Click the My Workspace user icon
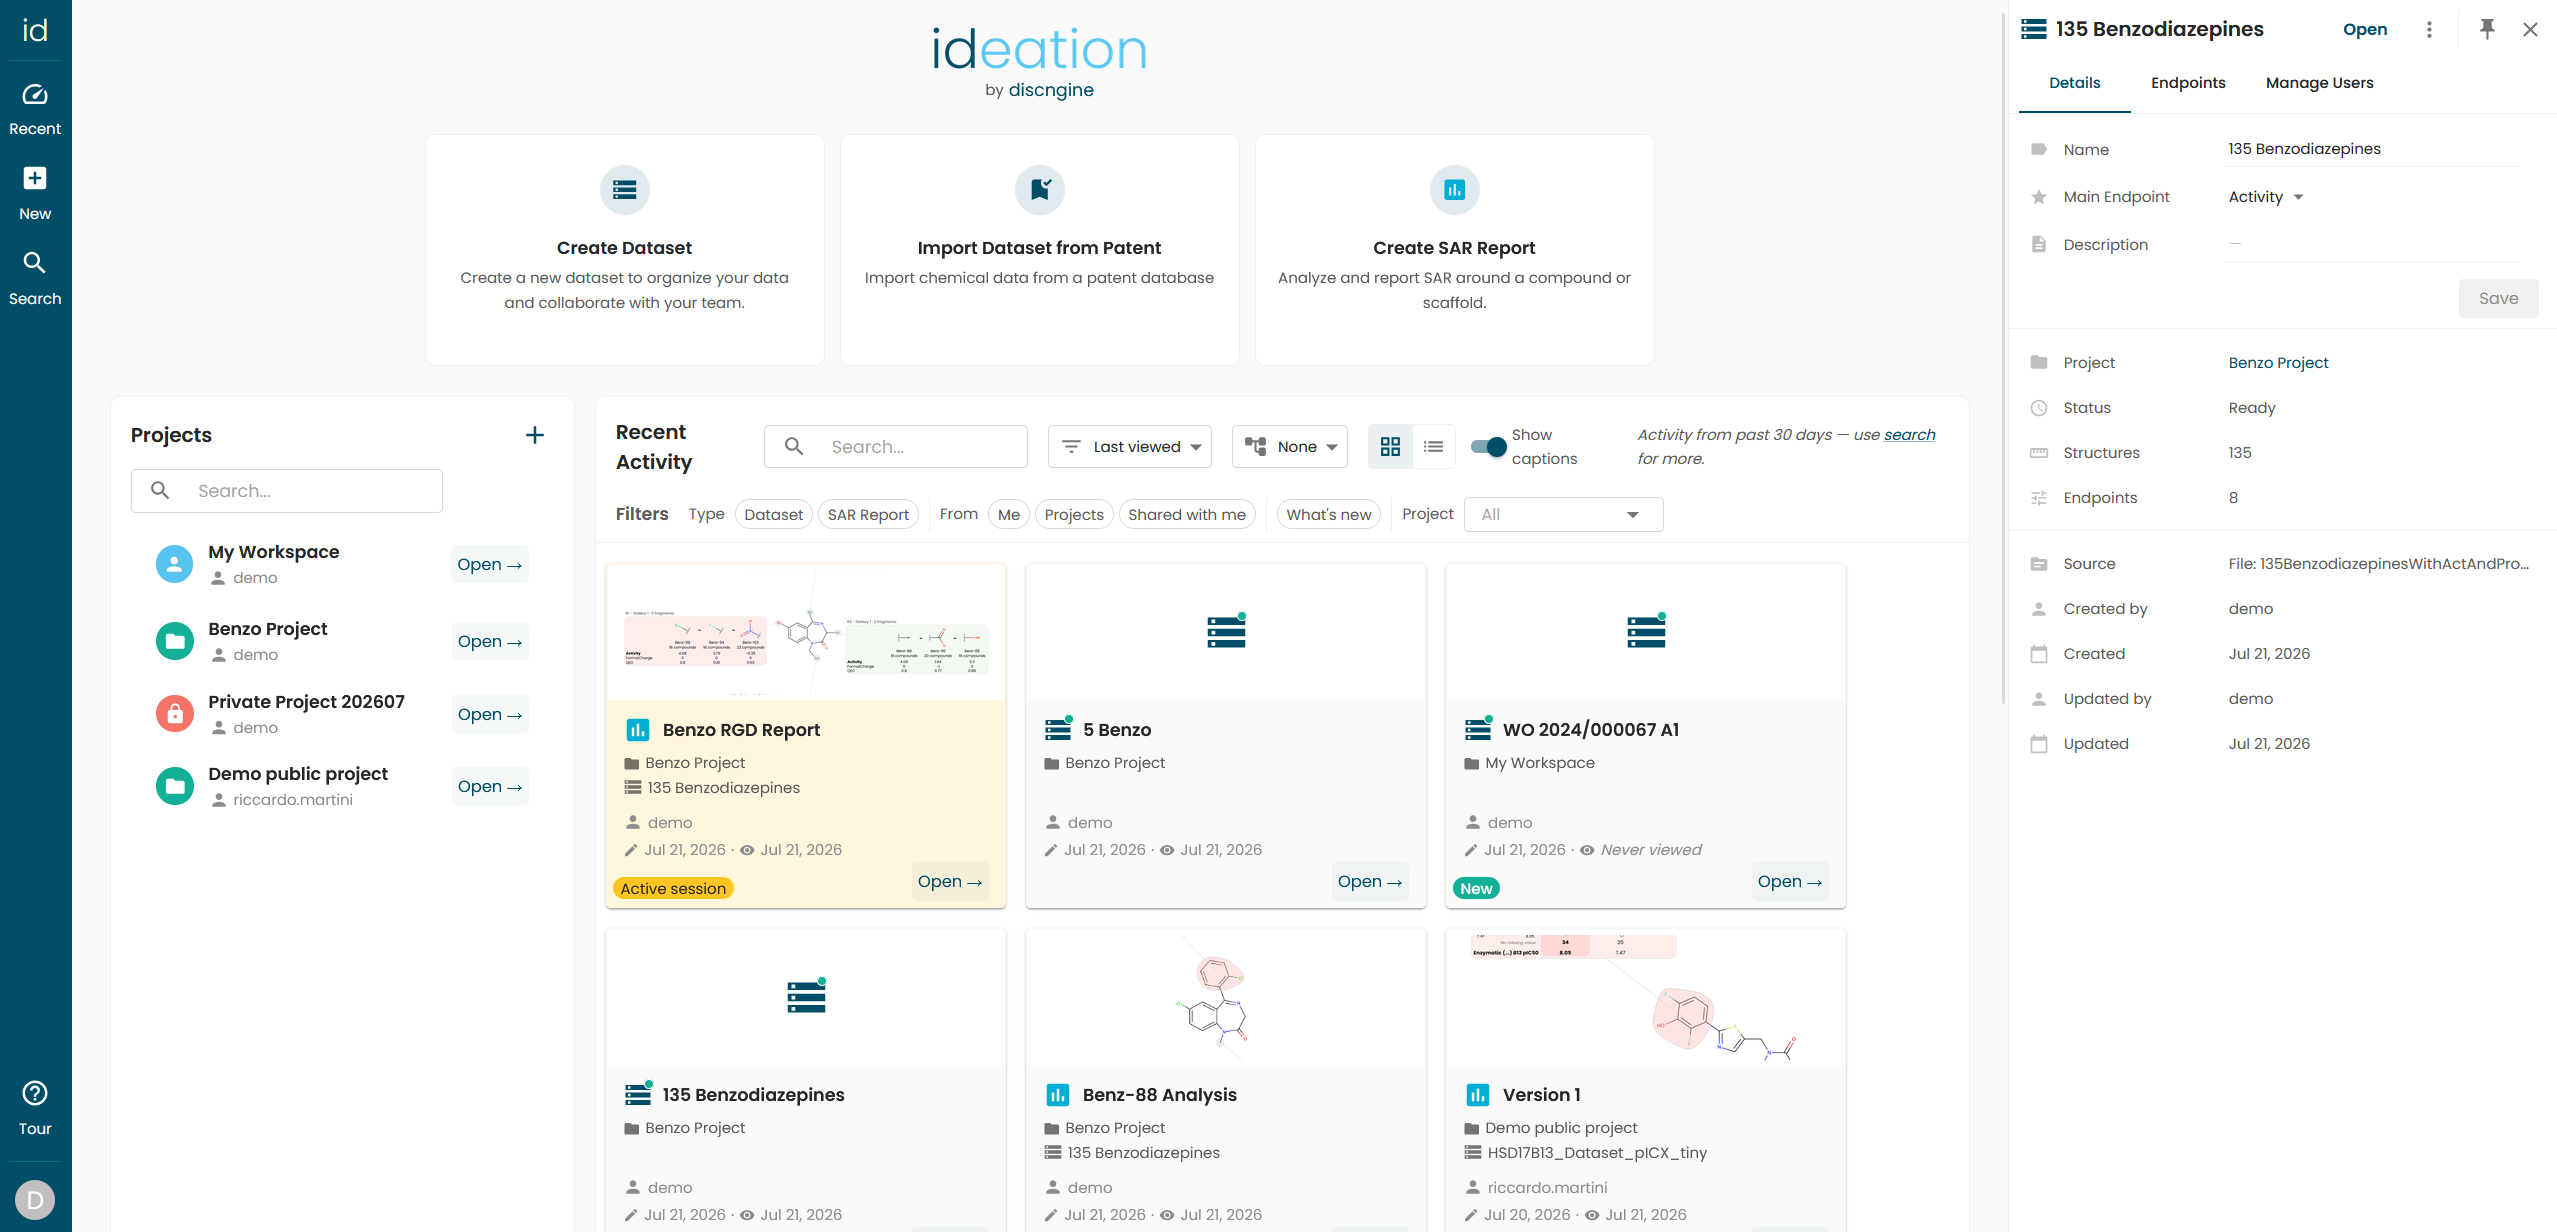The image size is (2557, 1232). coord(175,564)
